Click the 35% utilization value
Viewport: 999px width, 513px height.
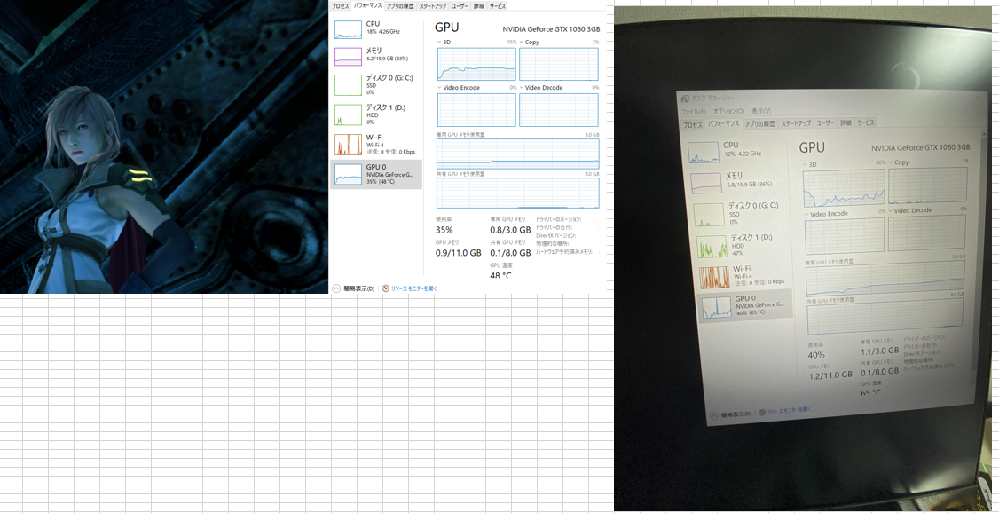pos(444,230)
